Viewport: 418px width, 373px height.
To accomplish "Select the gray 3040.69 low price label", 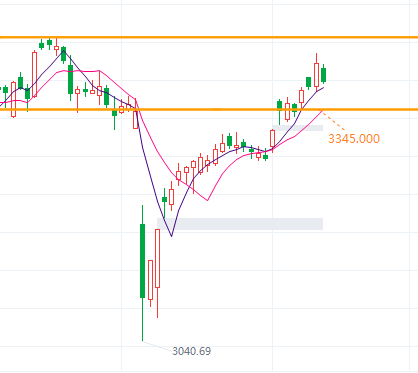I will [191, 351].
